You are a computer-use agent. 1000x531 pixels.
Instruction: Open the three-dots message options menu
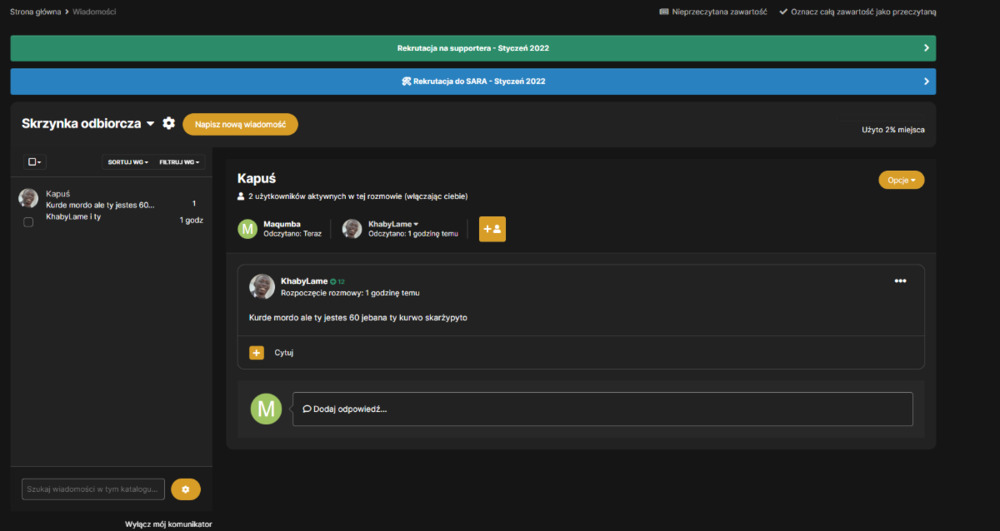click(900, 280)
